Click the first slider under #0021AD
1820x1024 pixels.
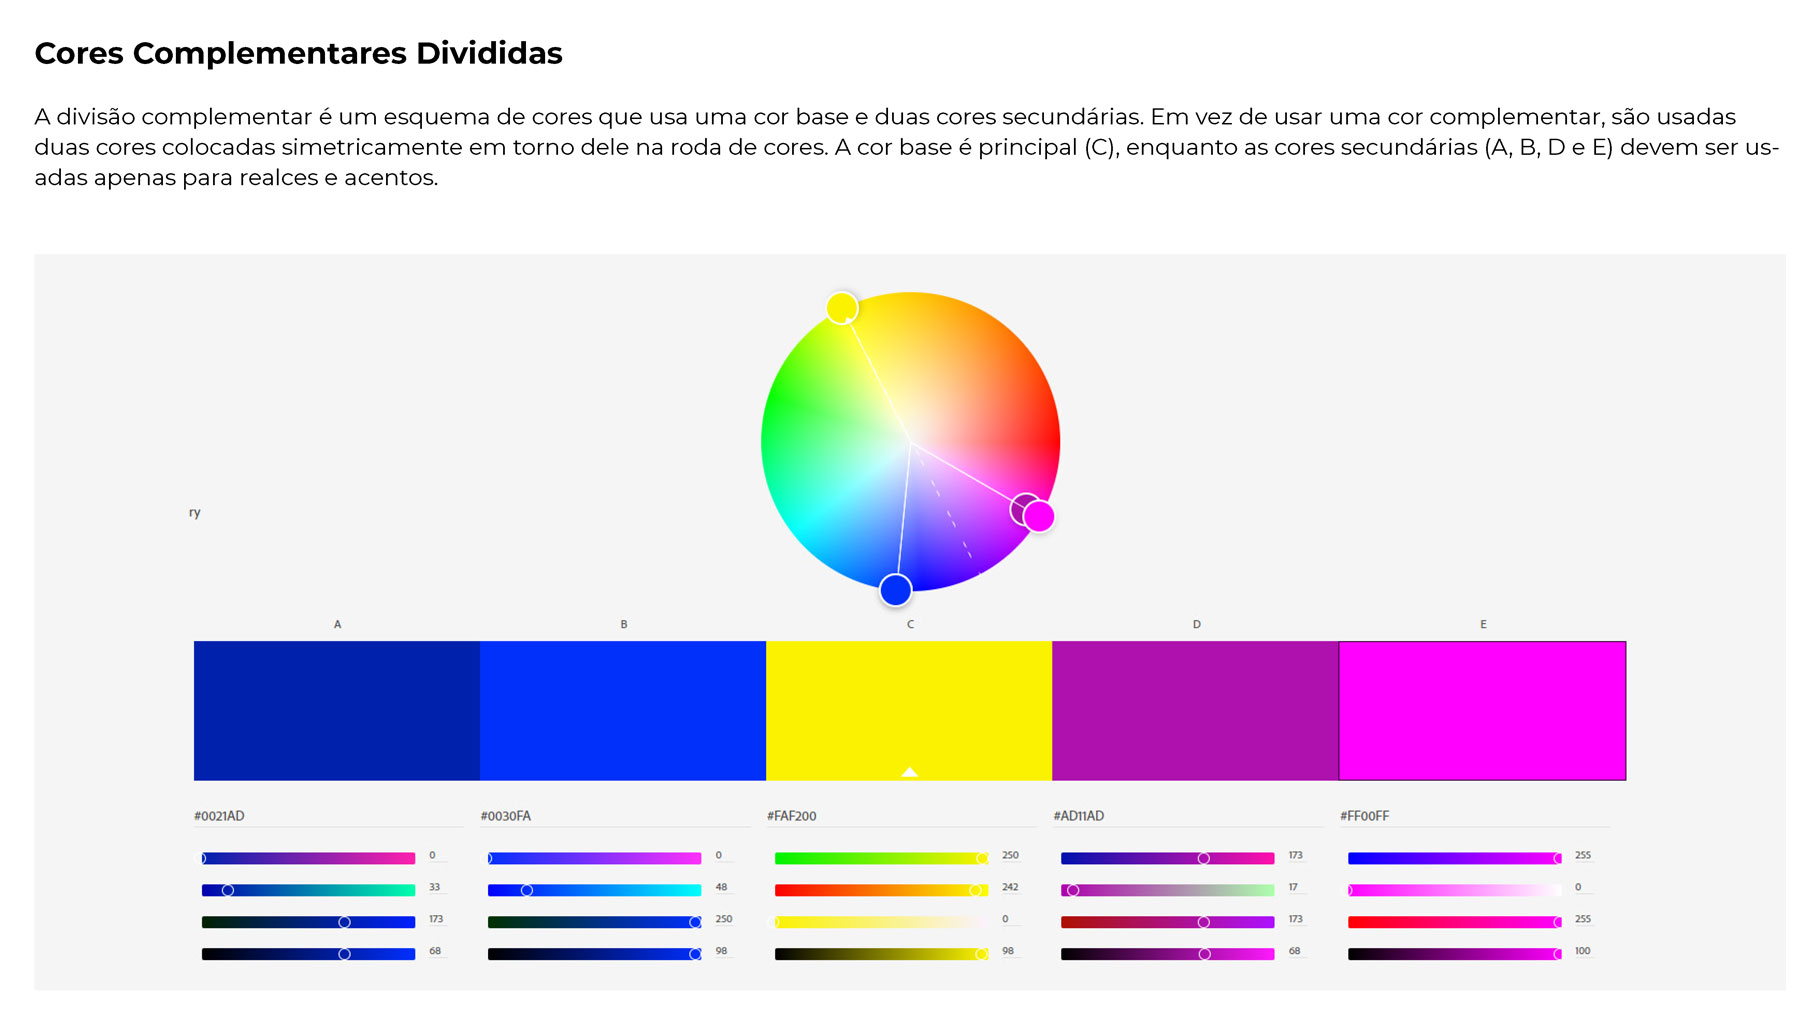pyautogui.click(x=308, y=858)
